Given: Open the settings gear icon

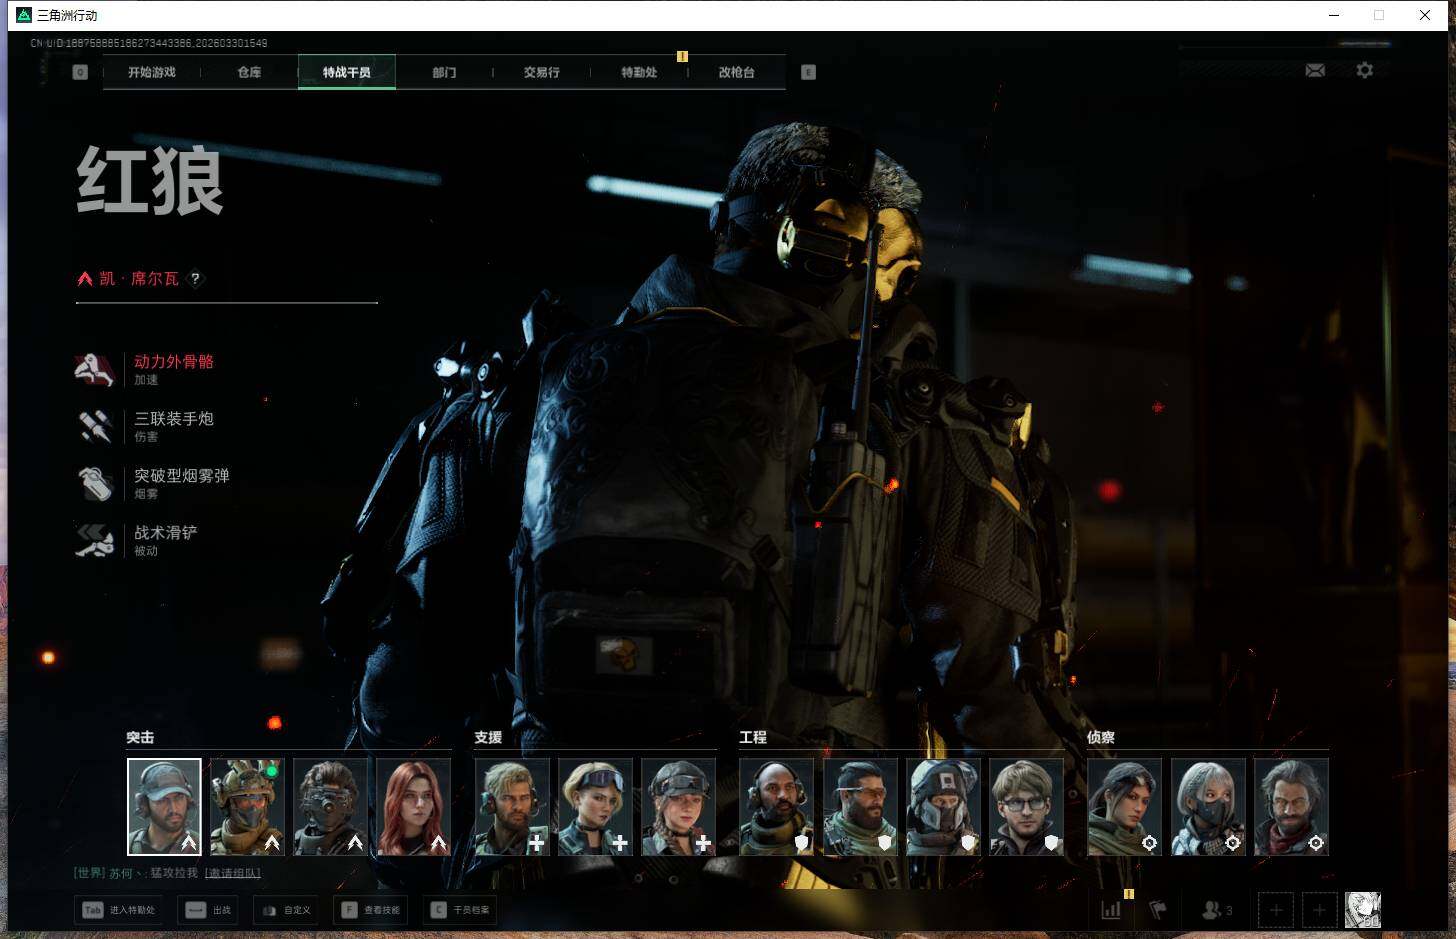Looking at the screenshot, I should point(1364,70).
